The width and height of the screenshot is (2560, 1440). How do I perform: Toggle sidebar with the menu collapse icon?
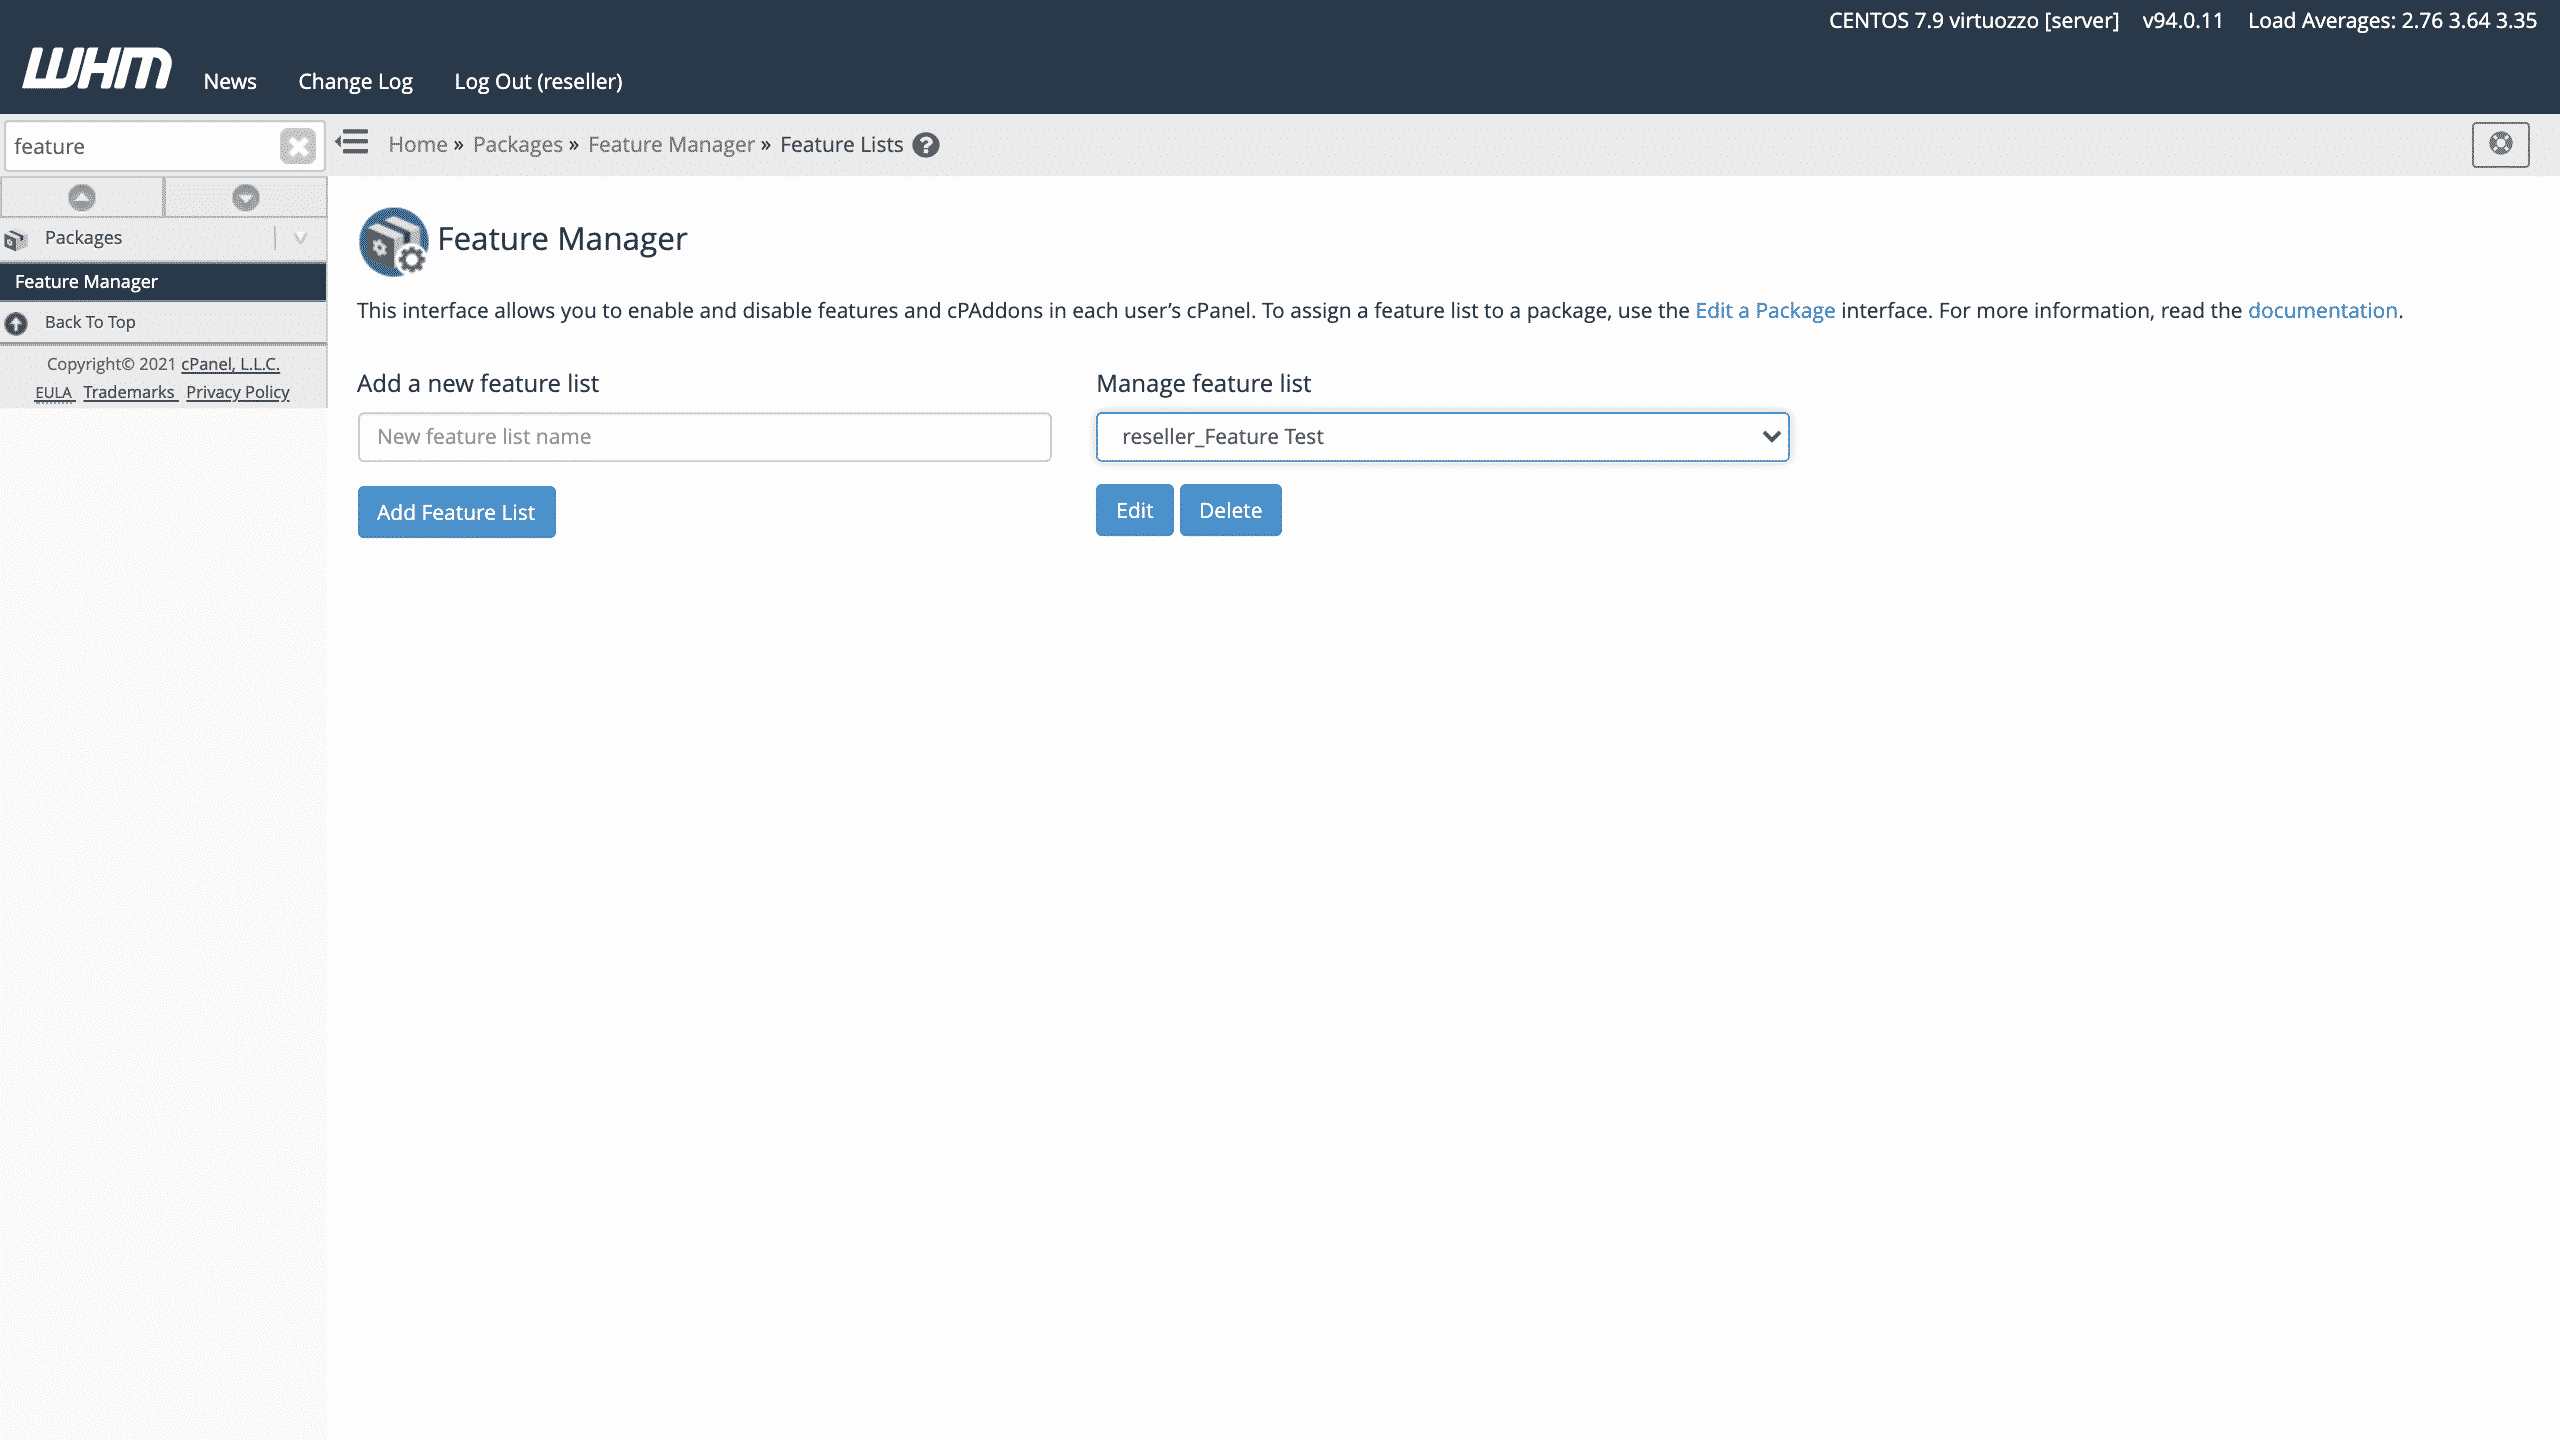click(x=352, y=143)
